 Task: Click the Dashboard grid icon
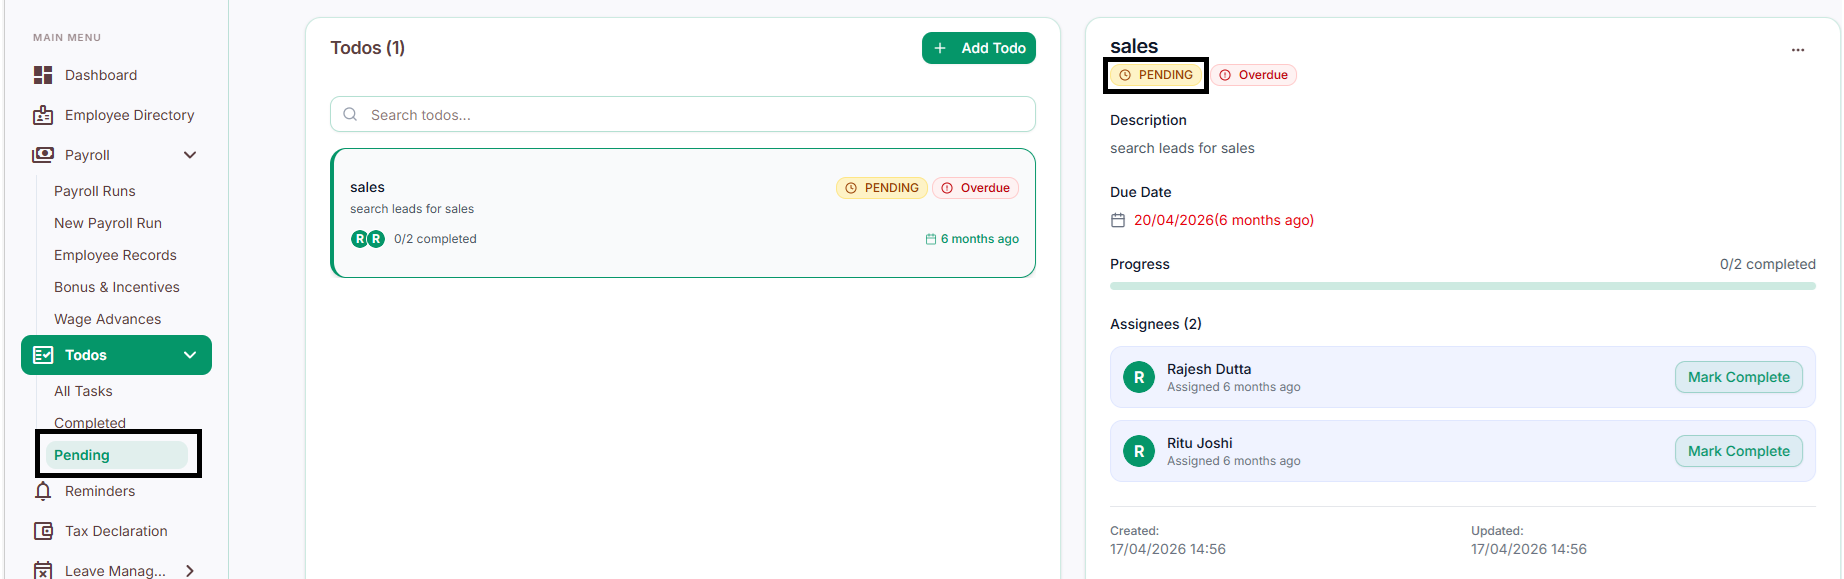click(43, 75)
